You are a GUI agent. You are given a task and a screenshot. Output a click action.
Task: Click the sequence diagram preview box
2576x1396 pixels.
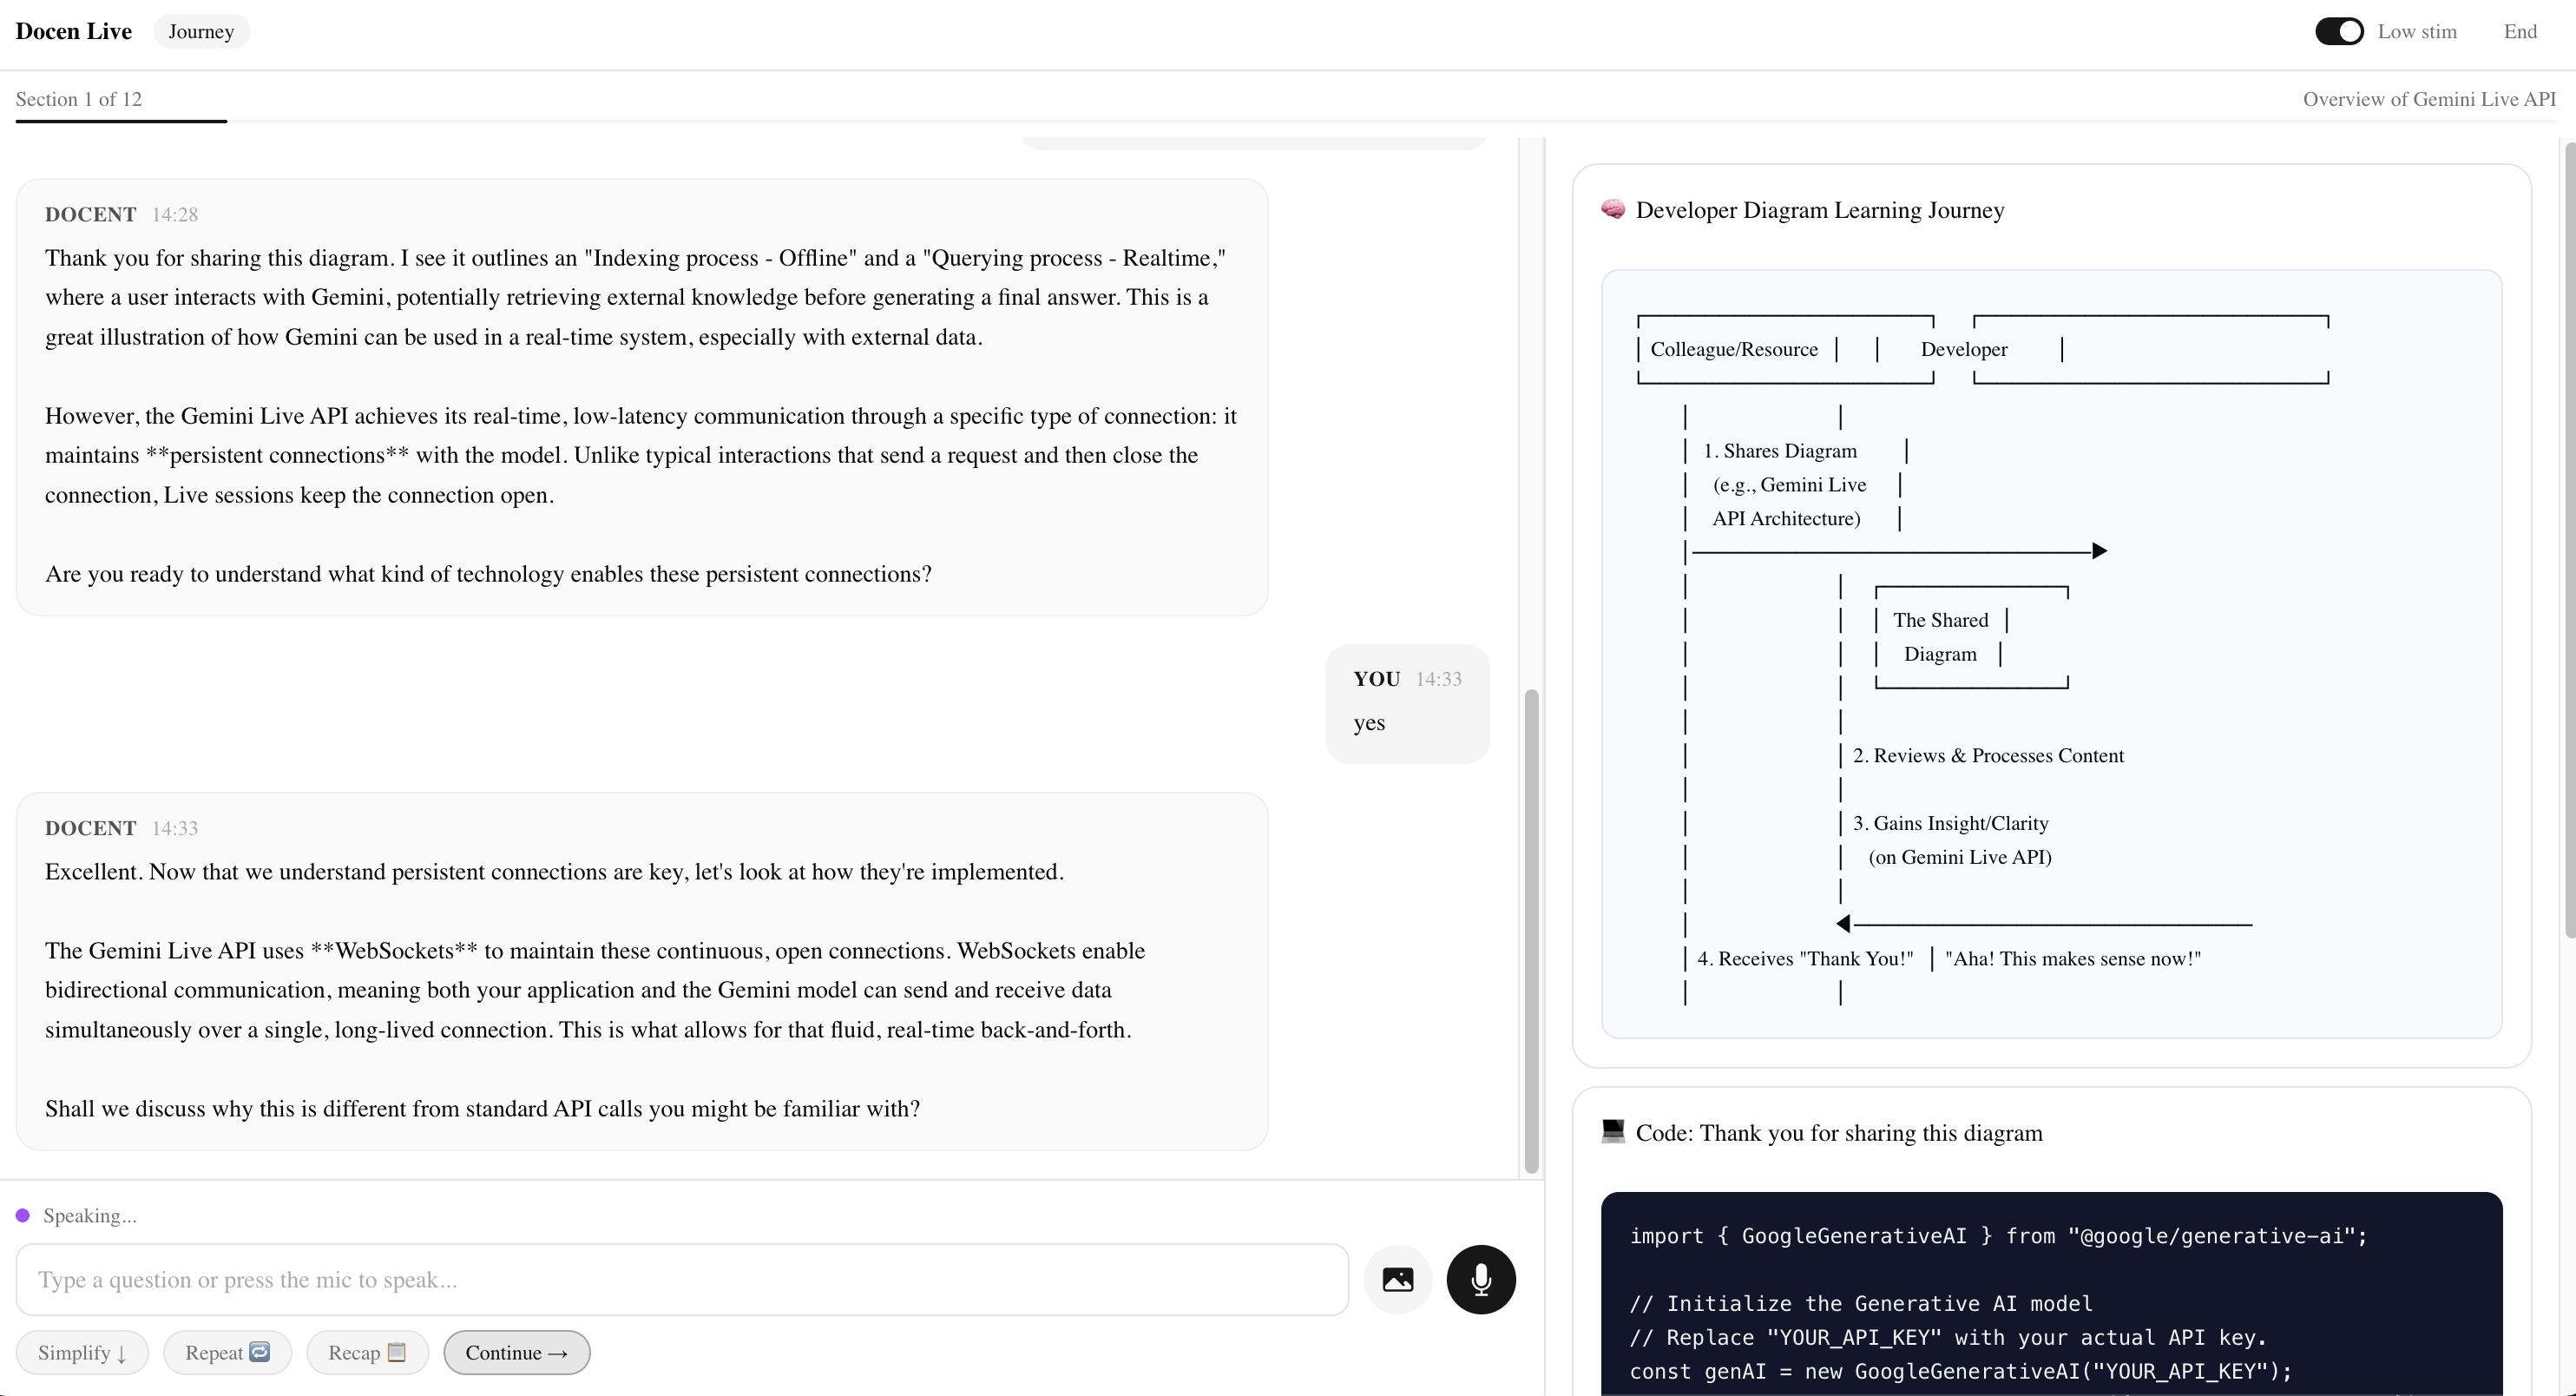(2050, 653)
